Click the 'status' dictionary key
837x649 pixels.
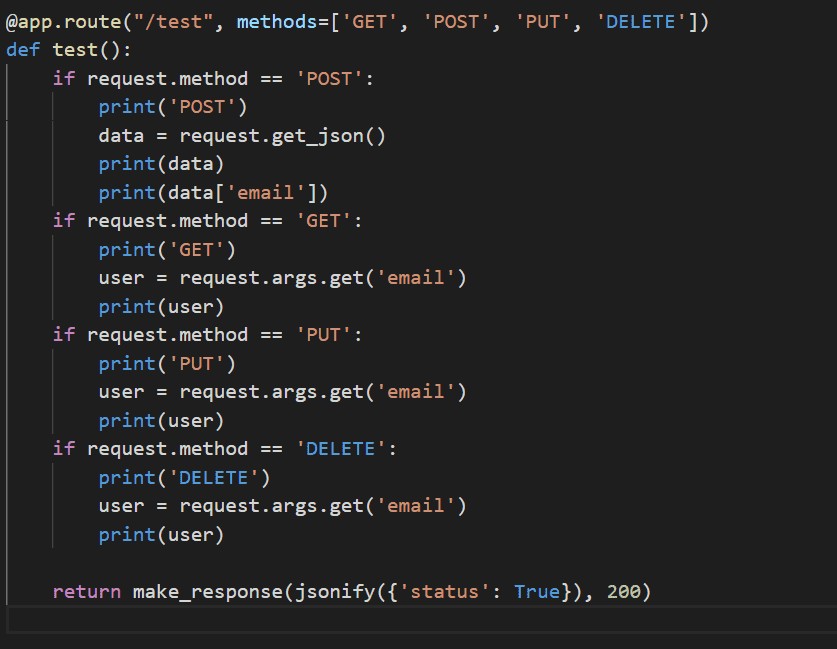point(444,592)
